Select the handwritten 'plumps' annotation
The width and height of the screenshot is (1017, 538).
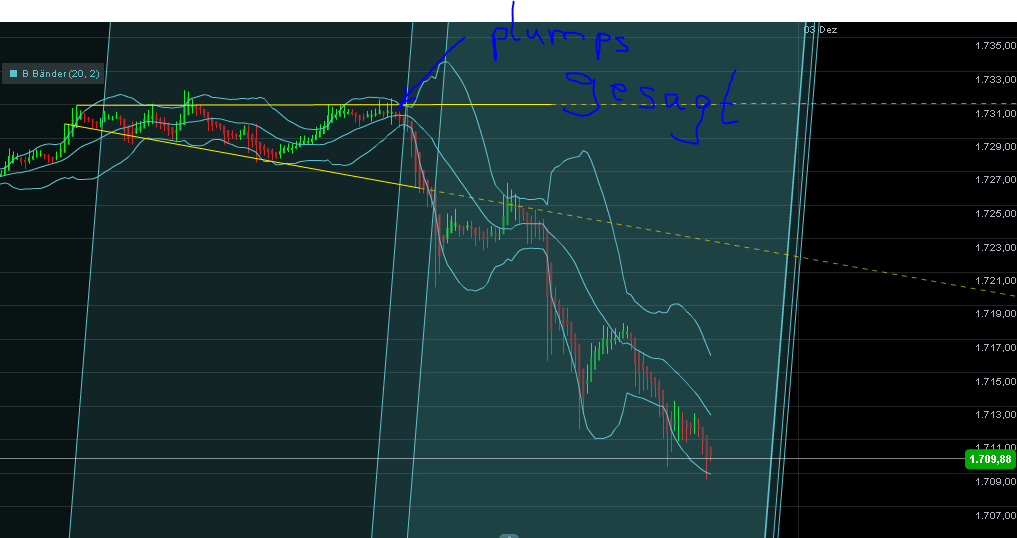coord(560,40)
